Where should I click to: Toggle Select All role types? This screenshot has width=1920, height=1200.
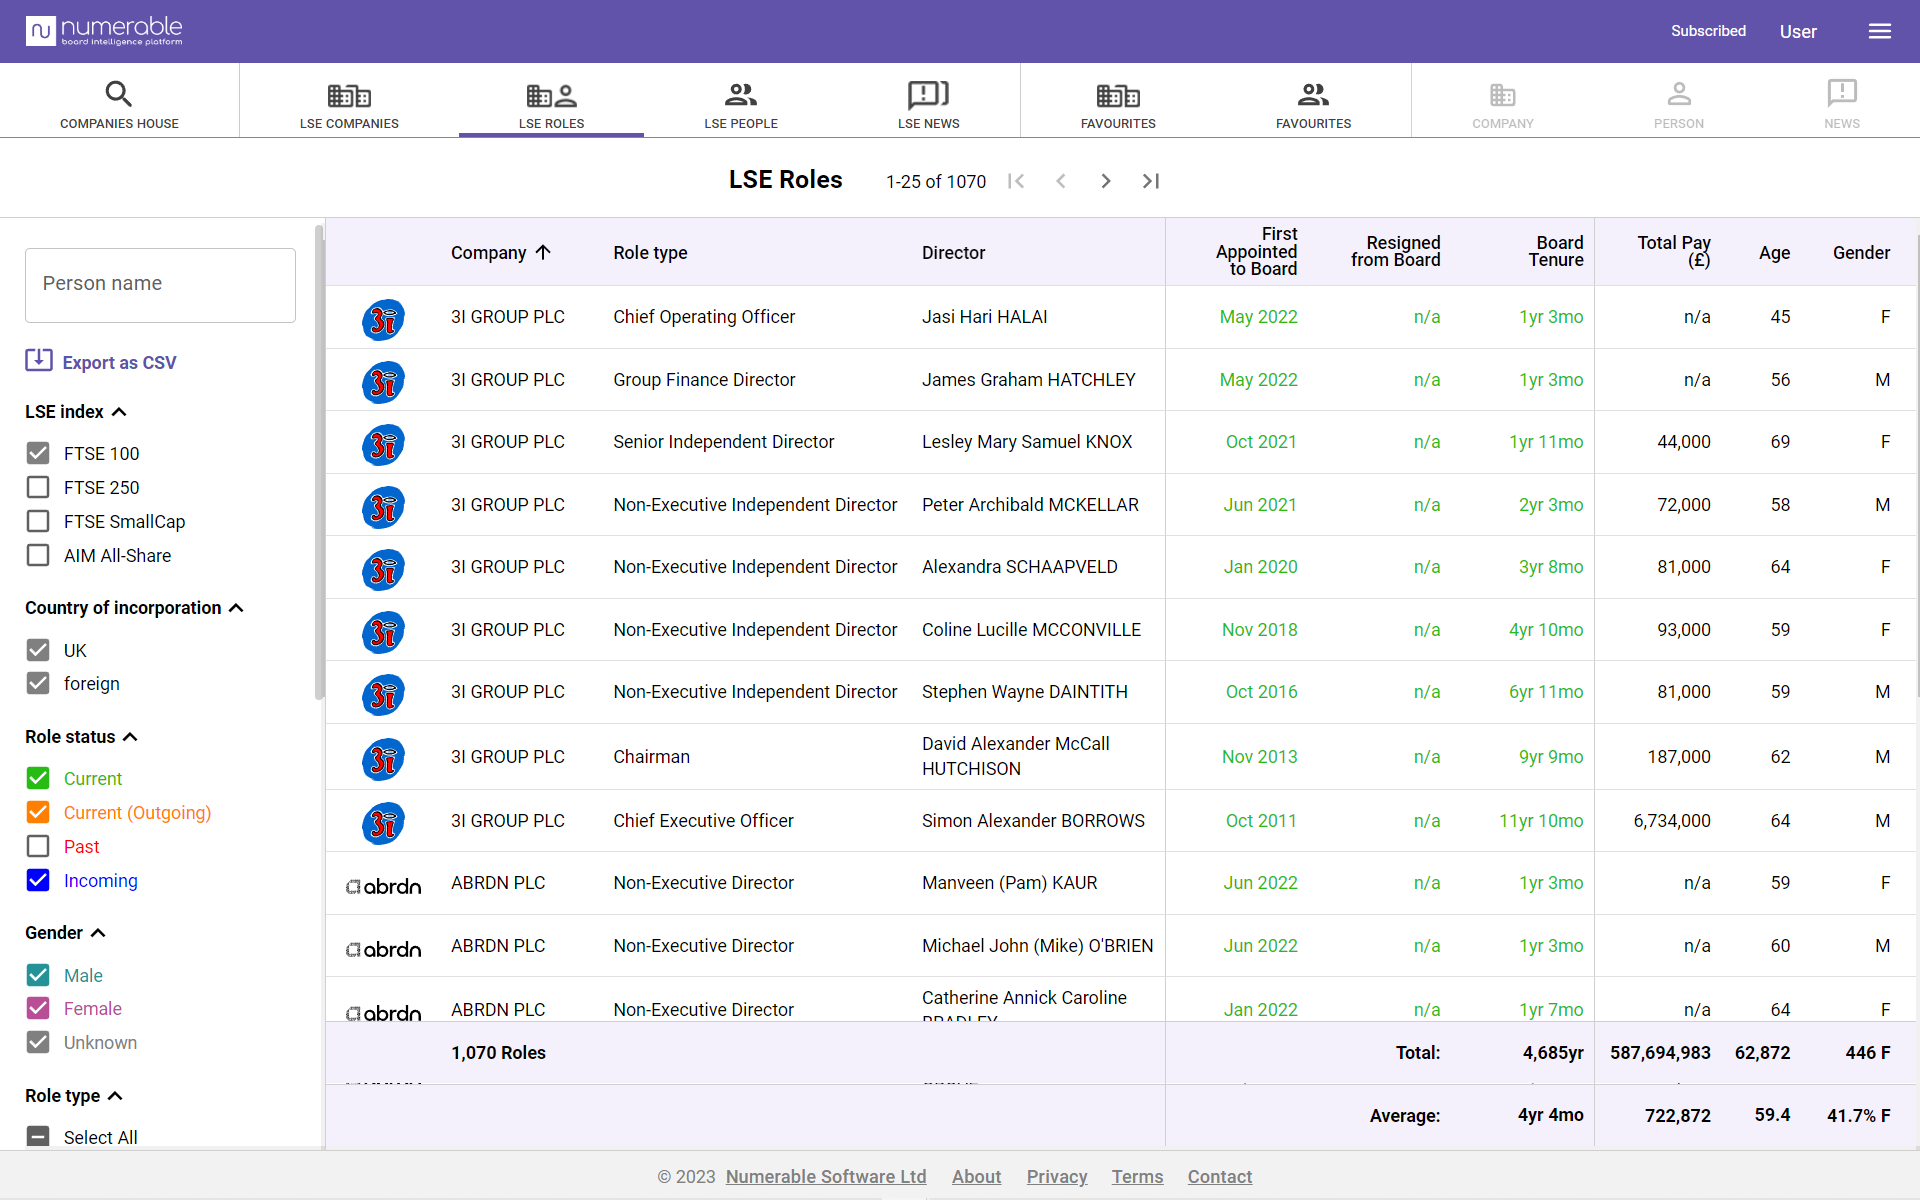tap(38, 1137)
